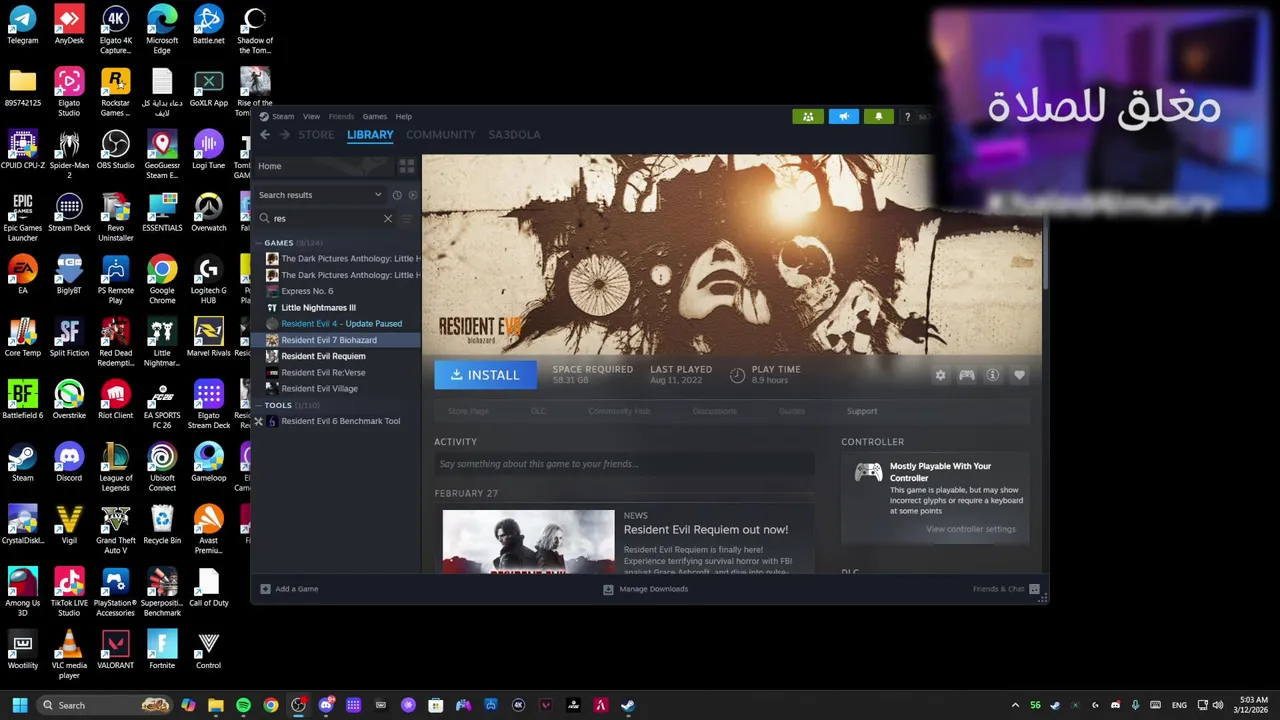Open Discord desktop shortcut
Viewport: 1280px width, 720px height.
(x=69, y=463)
